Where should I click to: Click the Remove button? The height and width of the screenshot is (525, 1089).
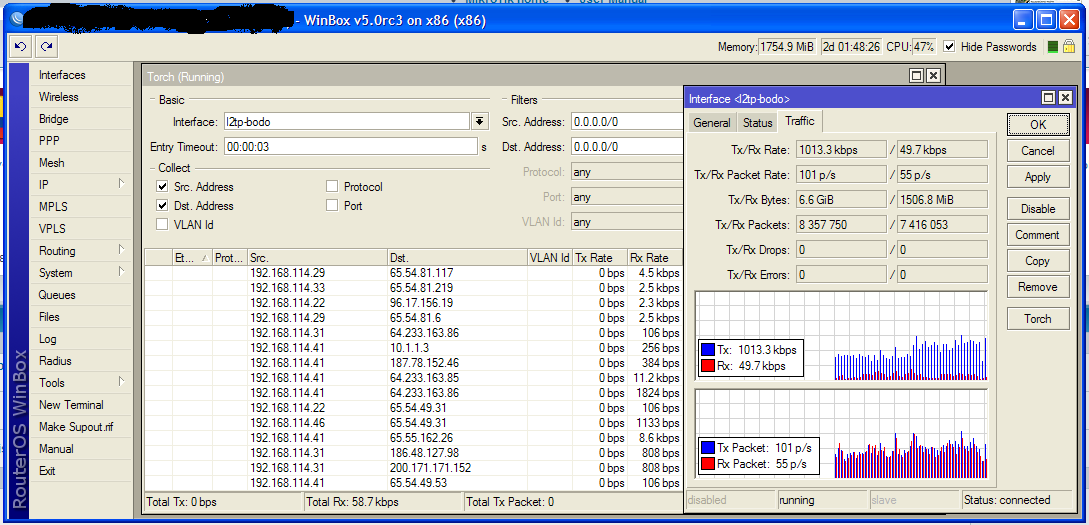click(x=1038, y=287)
